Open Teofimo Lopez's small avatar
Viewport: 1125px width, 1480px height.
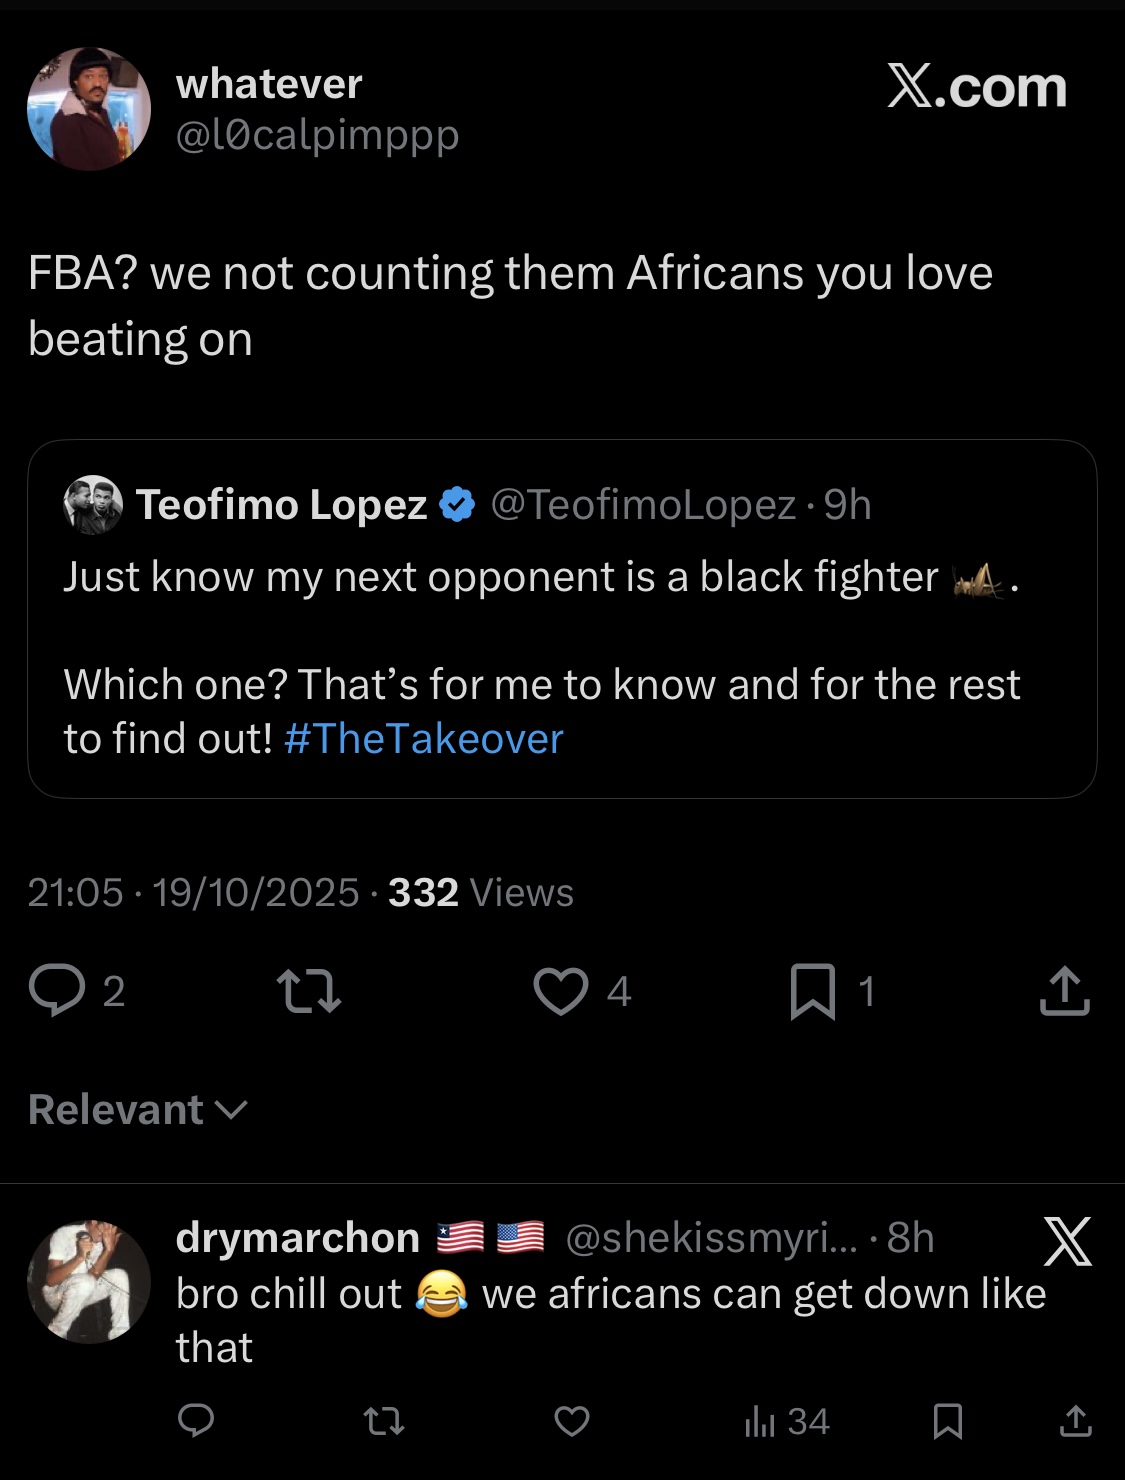coord(93,505)
